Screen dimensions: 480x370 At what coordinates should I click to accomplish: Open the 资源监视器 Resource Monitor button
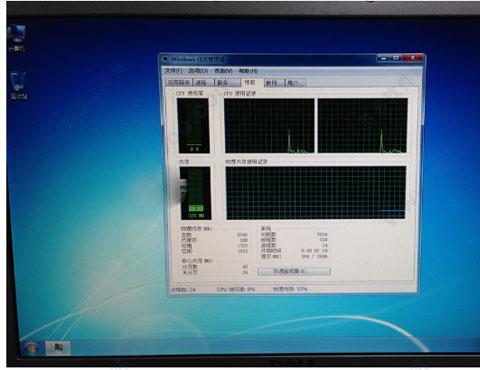click(294, 271)
